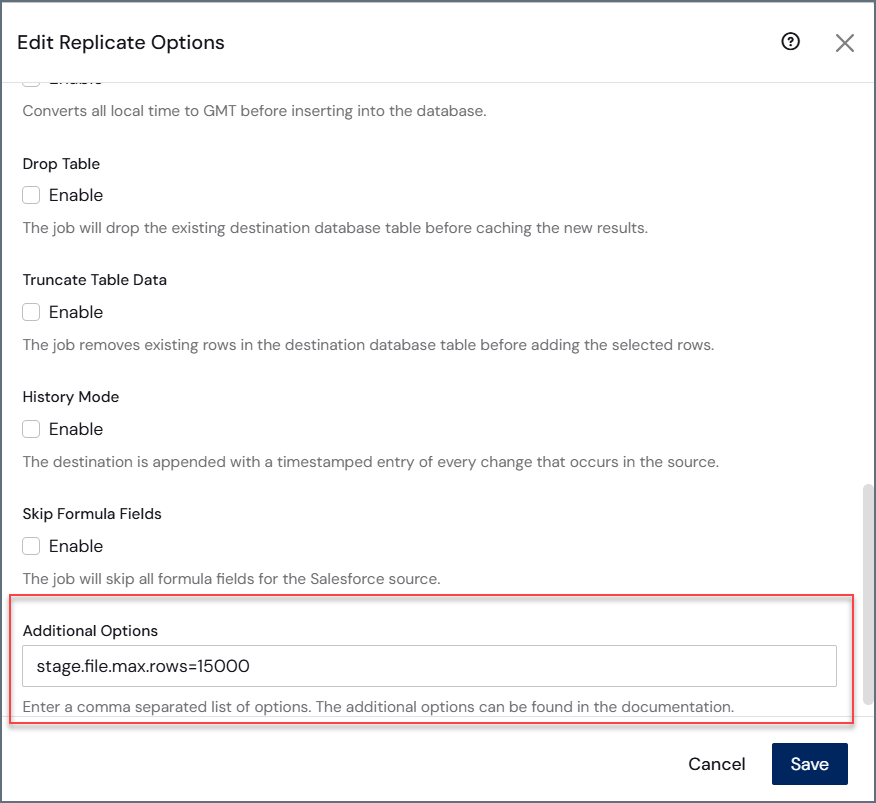876x803 pixels.
Task: Click the History Mode heading
Action: [x=71, y=397]
